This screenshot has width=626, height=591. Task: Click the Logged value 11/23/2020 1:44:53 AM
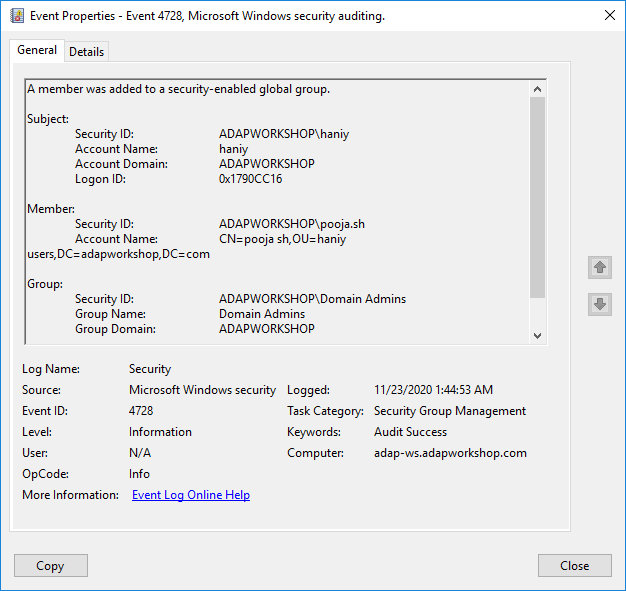click(x=434, y=390)
